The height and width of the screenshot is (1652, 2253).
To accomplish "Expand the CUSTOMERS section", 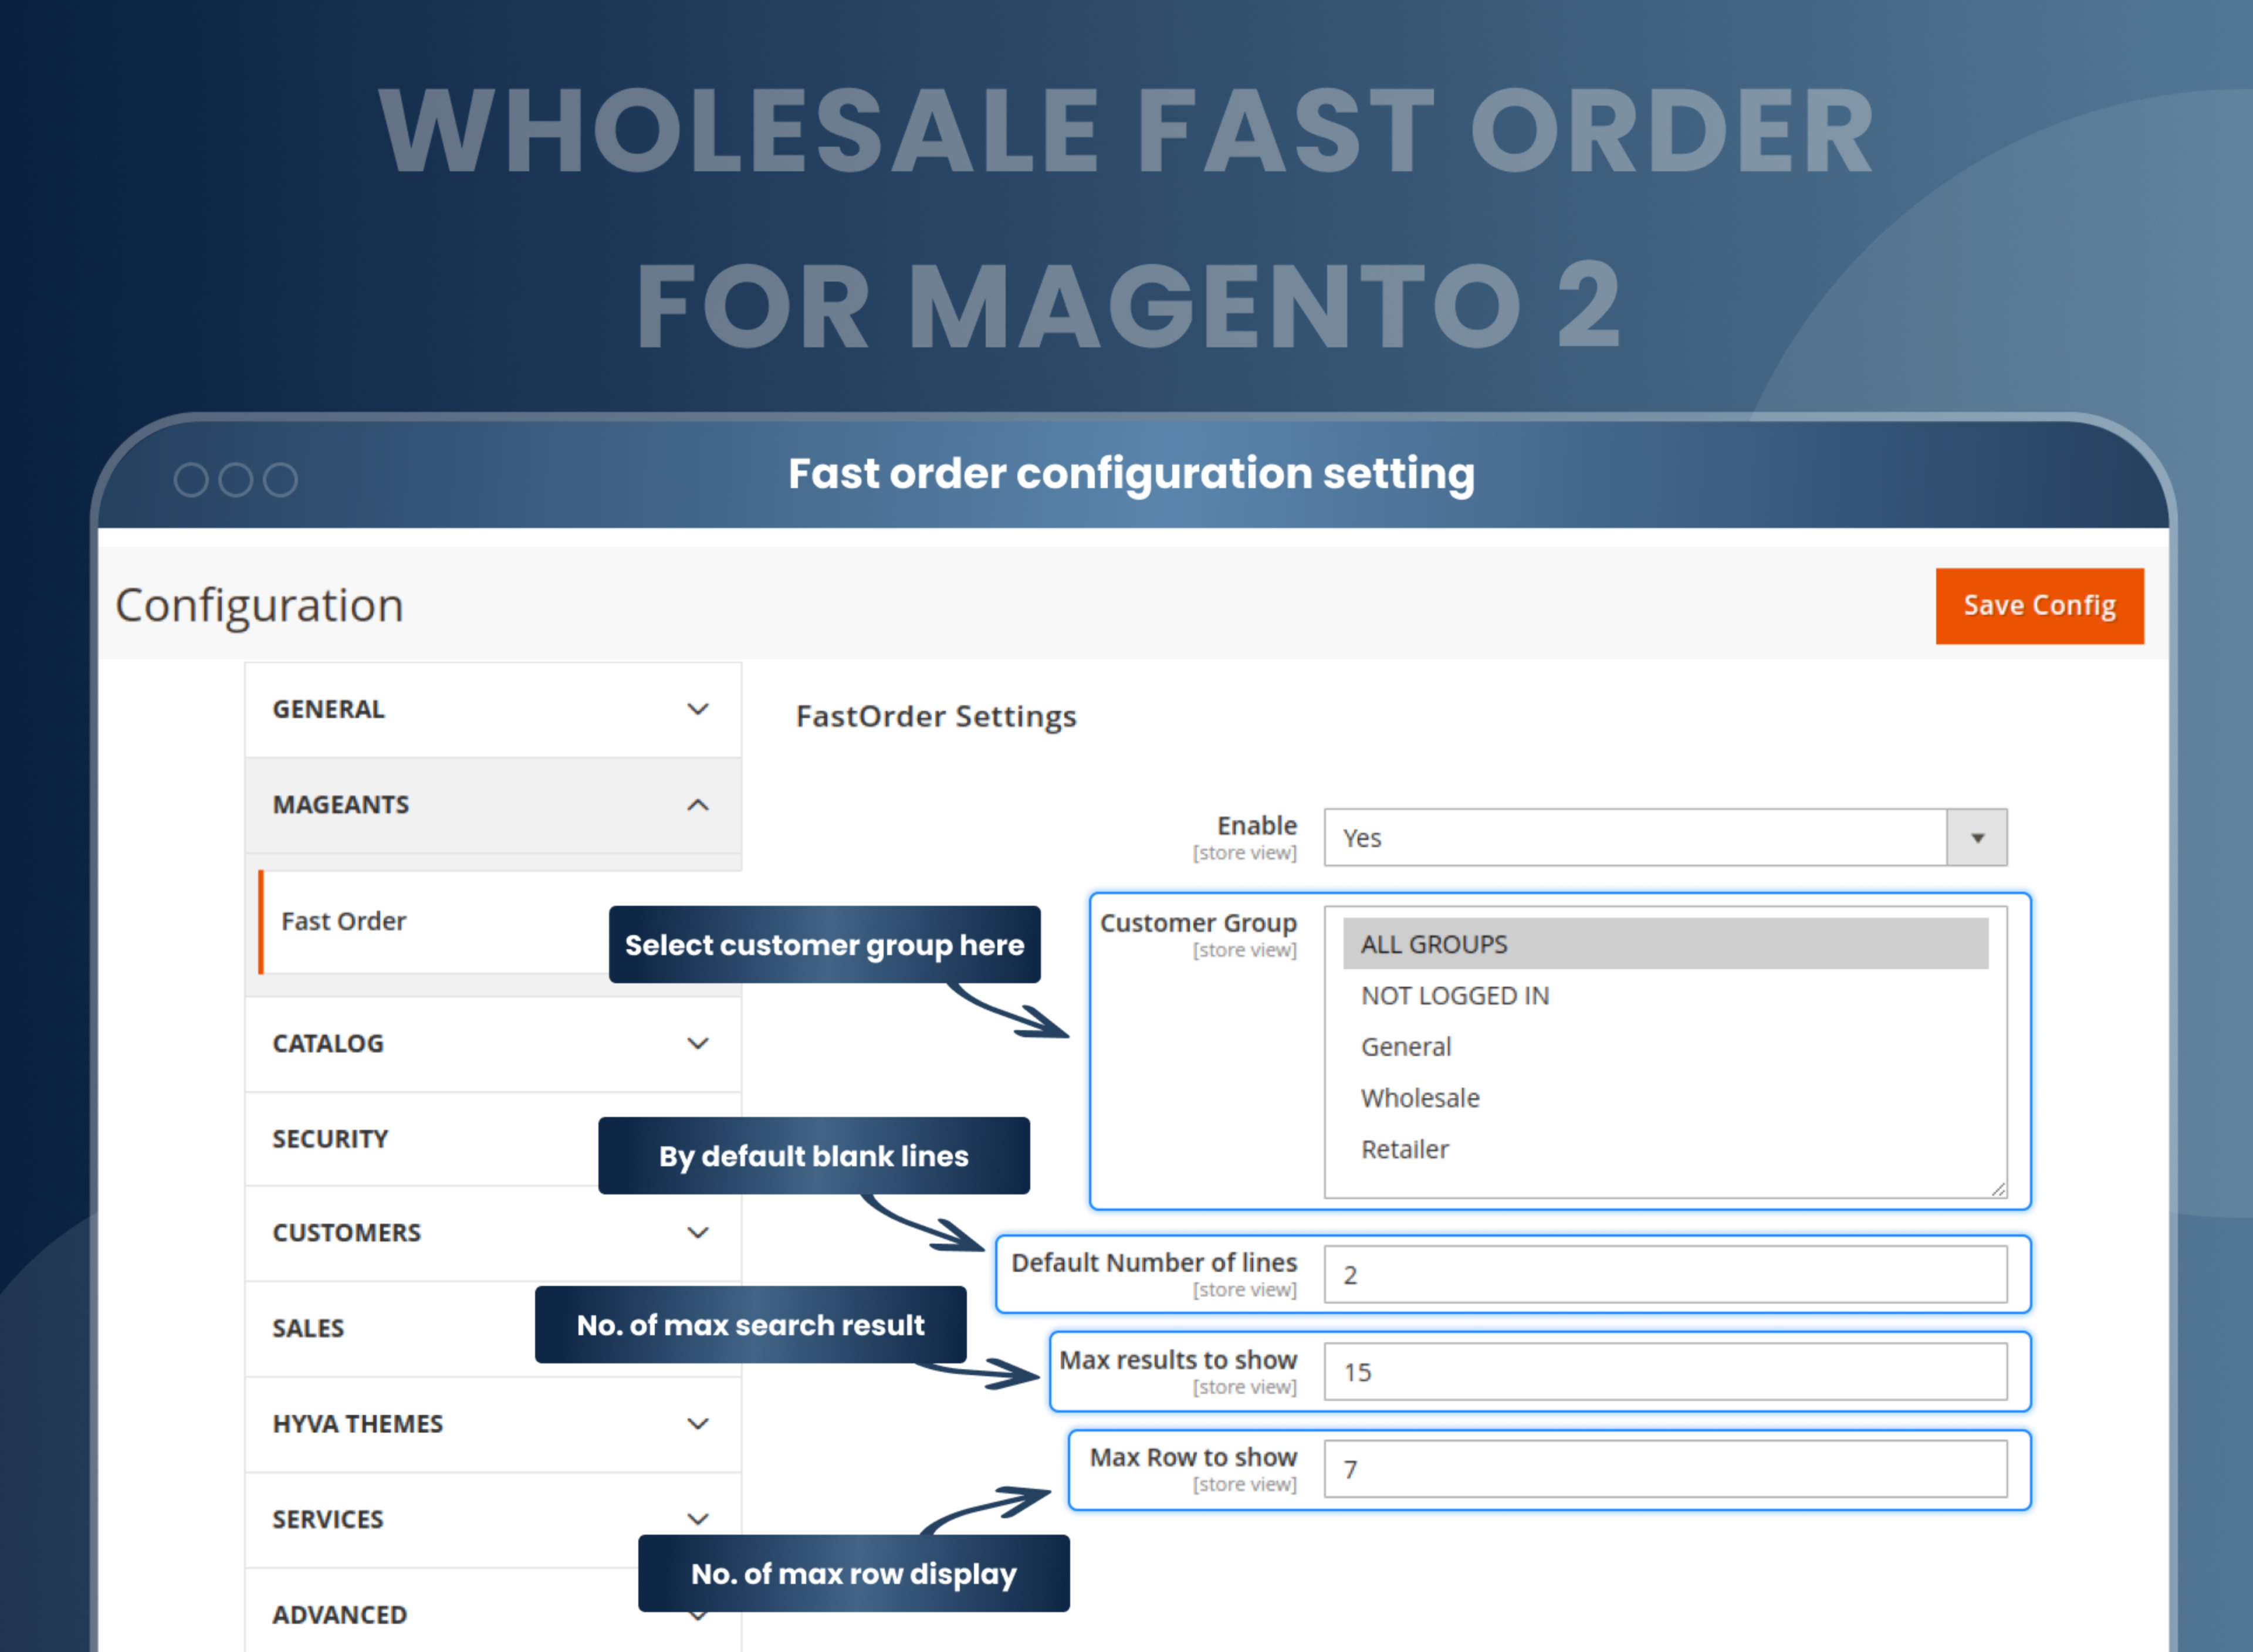I will click(x=697, y=1232).
